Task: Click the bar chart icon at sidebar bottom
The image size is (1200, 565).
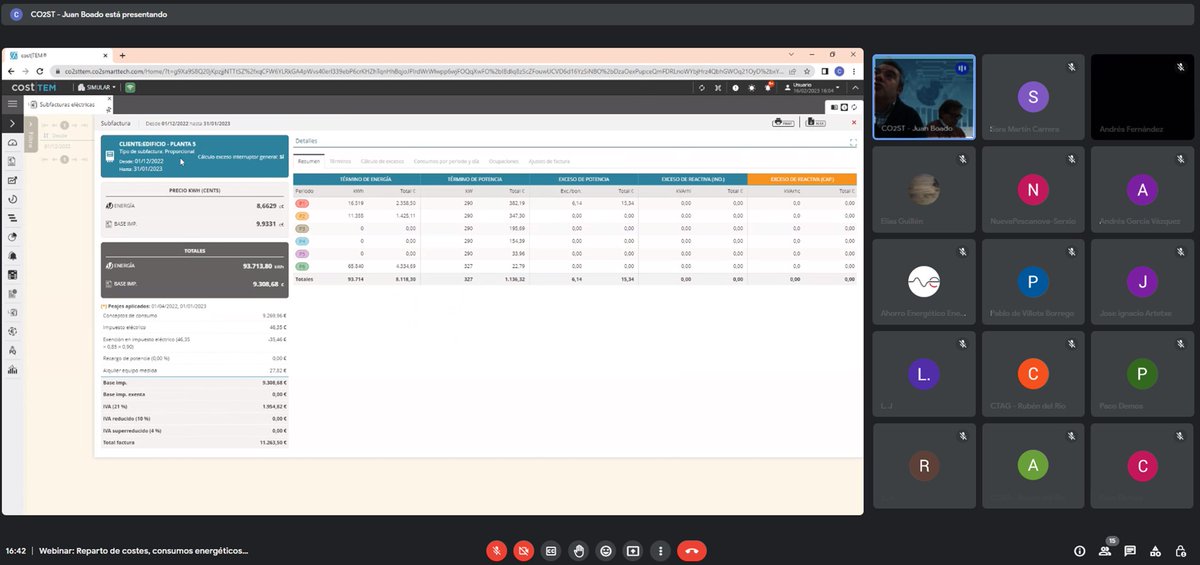Action: click(x=12, y=369)
